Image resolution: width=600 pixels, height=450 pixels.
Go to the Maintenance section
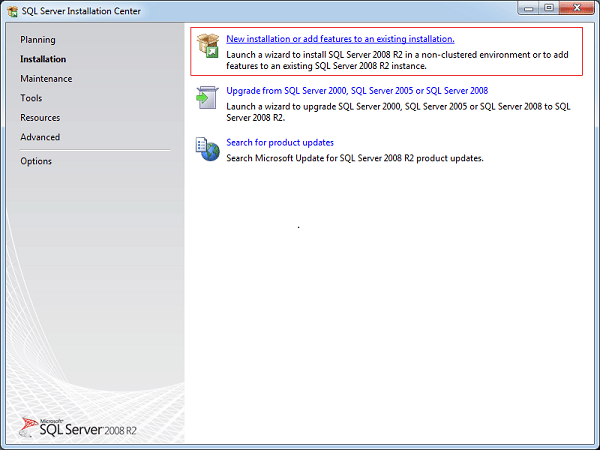point(46,78)
